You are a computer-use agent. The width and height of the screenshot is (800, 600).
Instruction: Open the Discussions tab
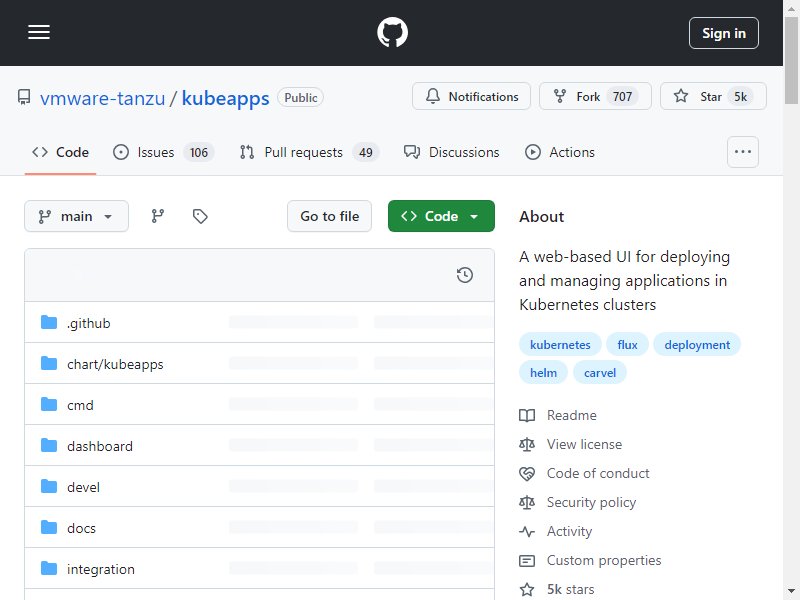point(452,152)
